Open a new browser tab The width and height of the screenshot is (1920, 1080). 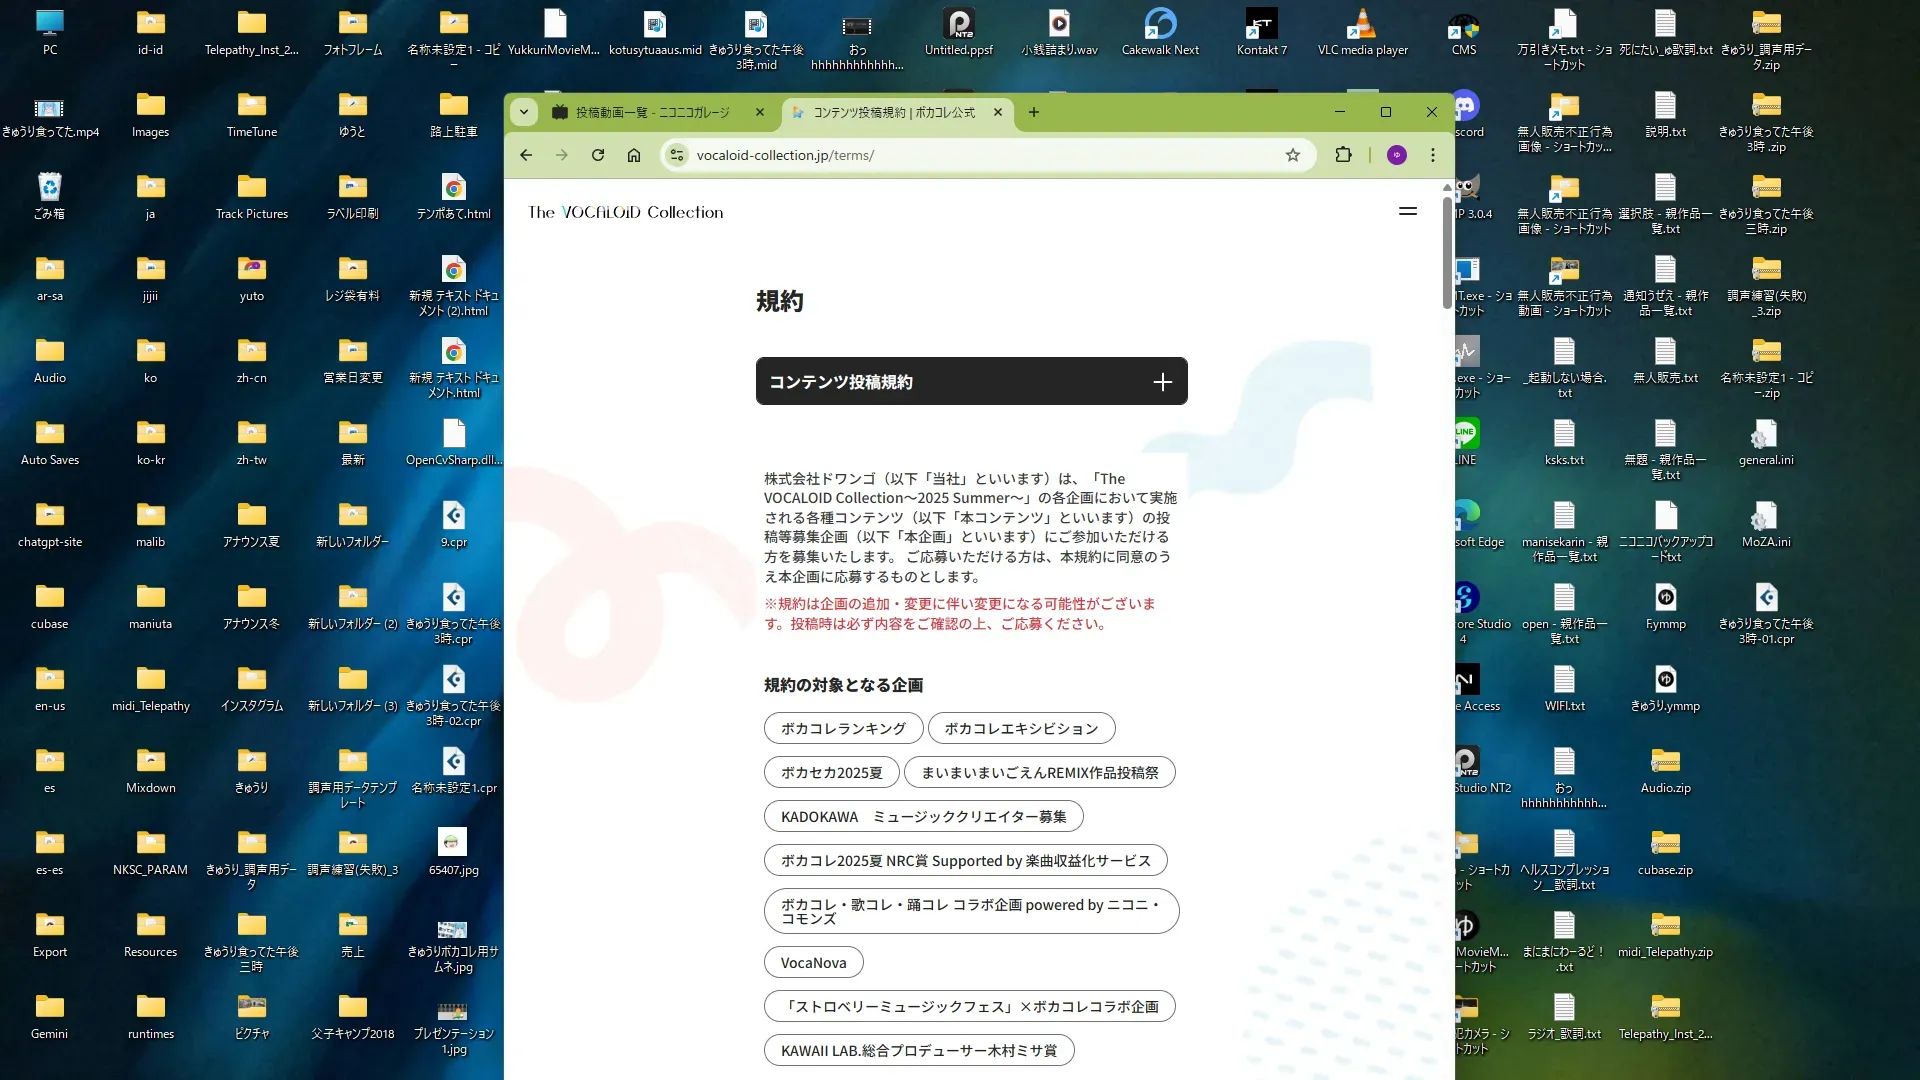tap(1034, 112)
